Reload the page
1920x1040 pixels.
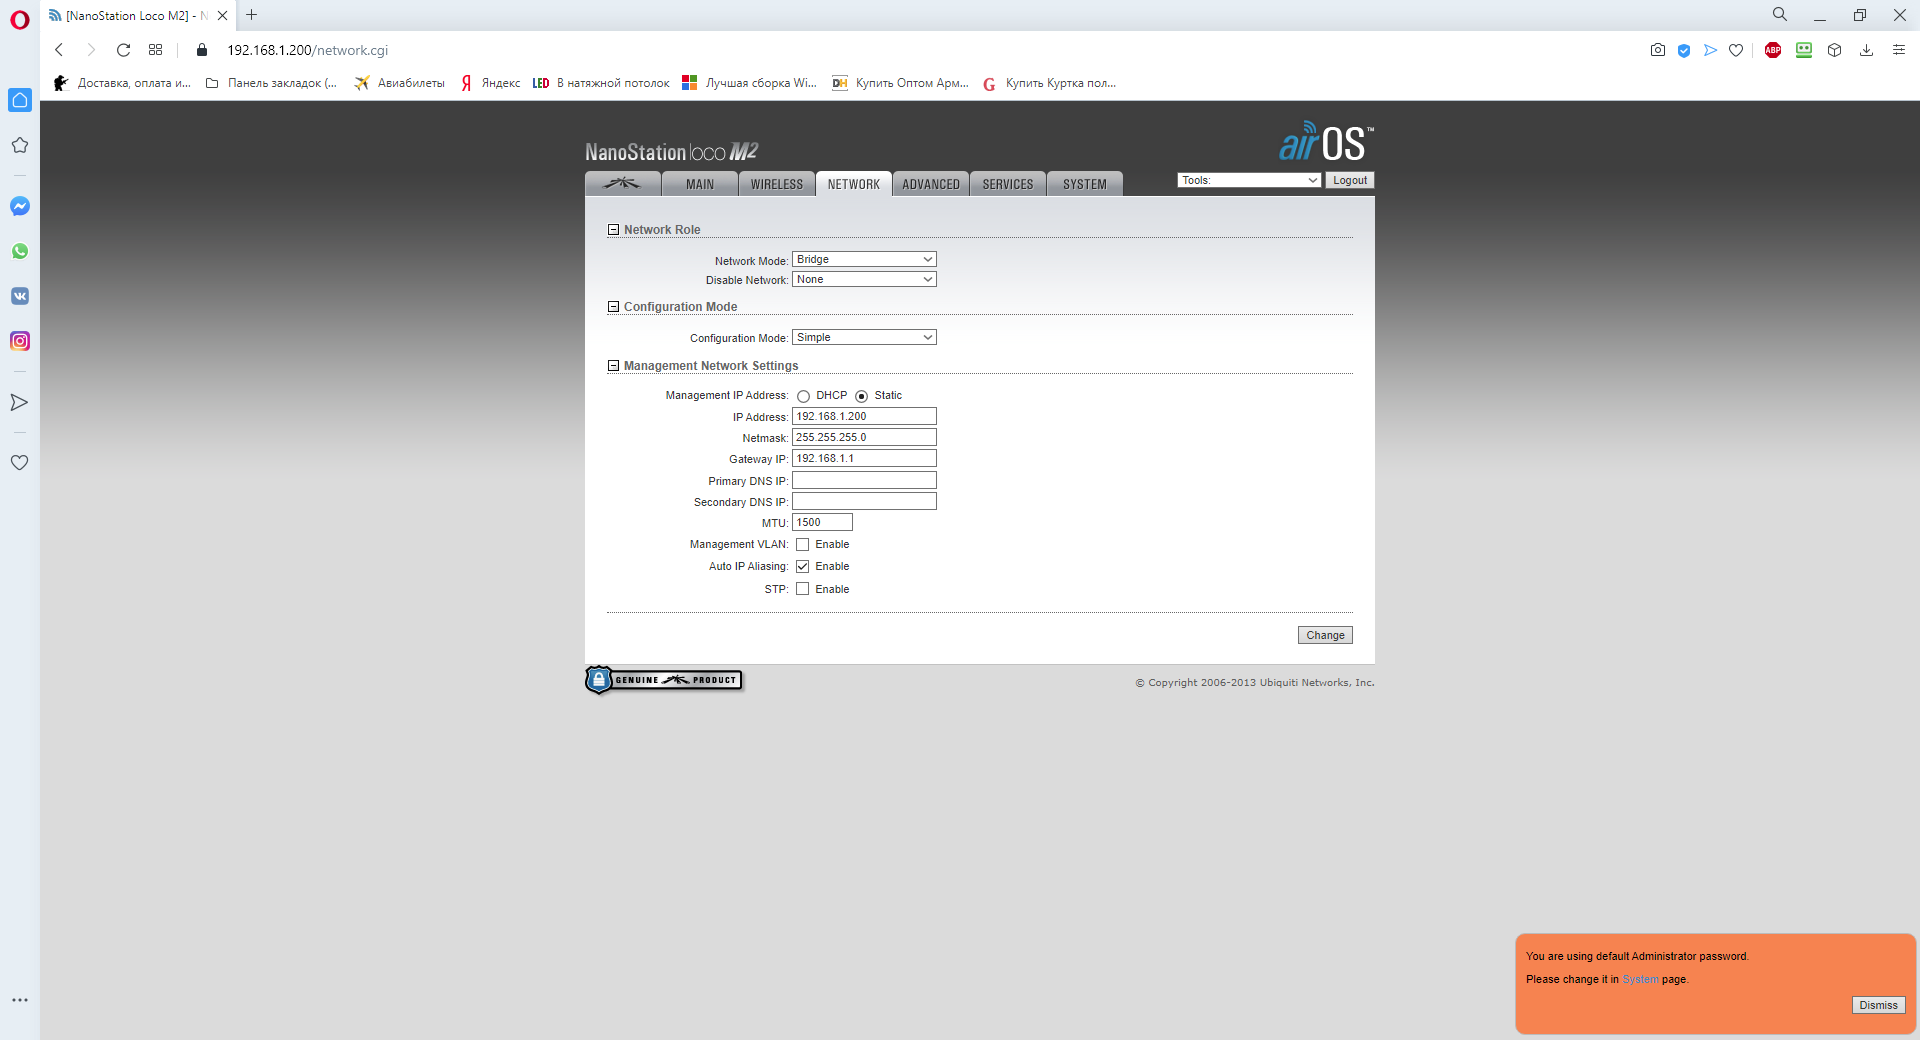pyautogui.click(x=123, y=50)
